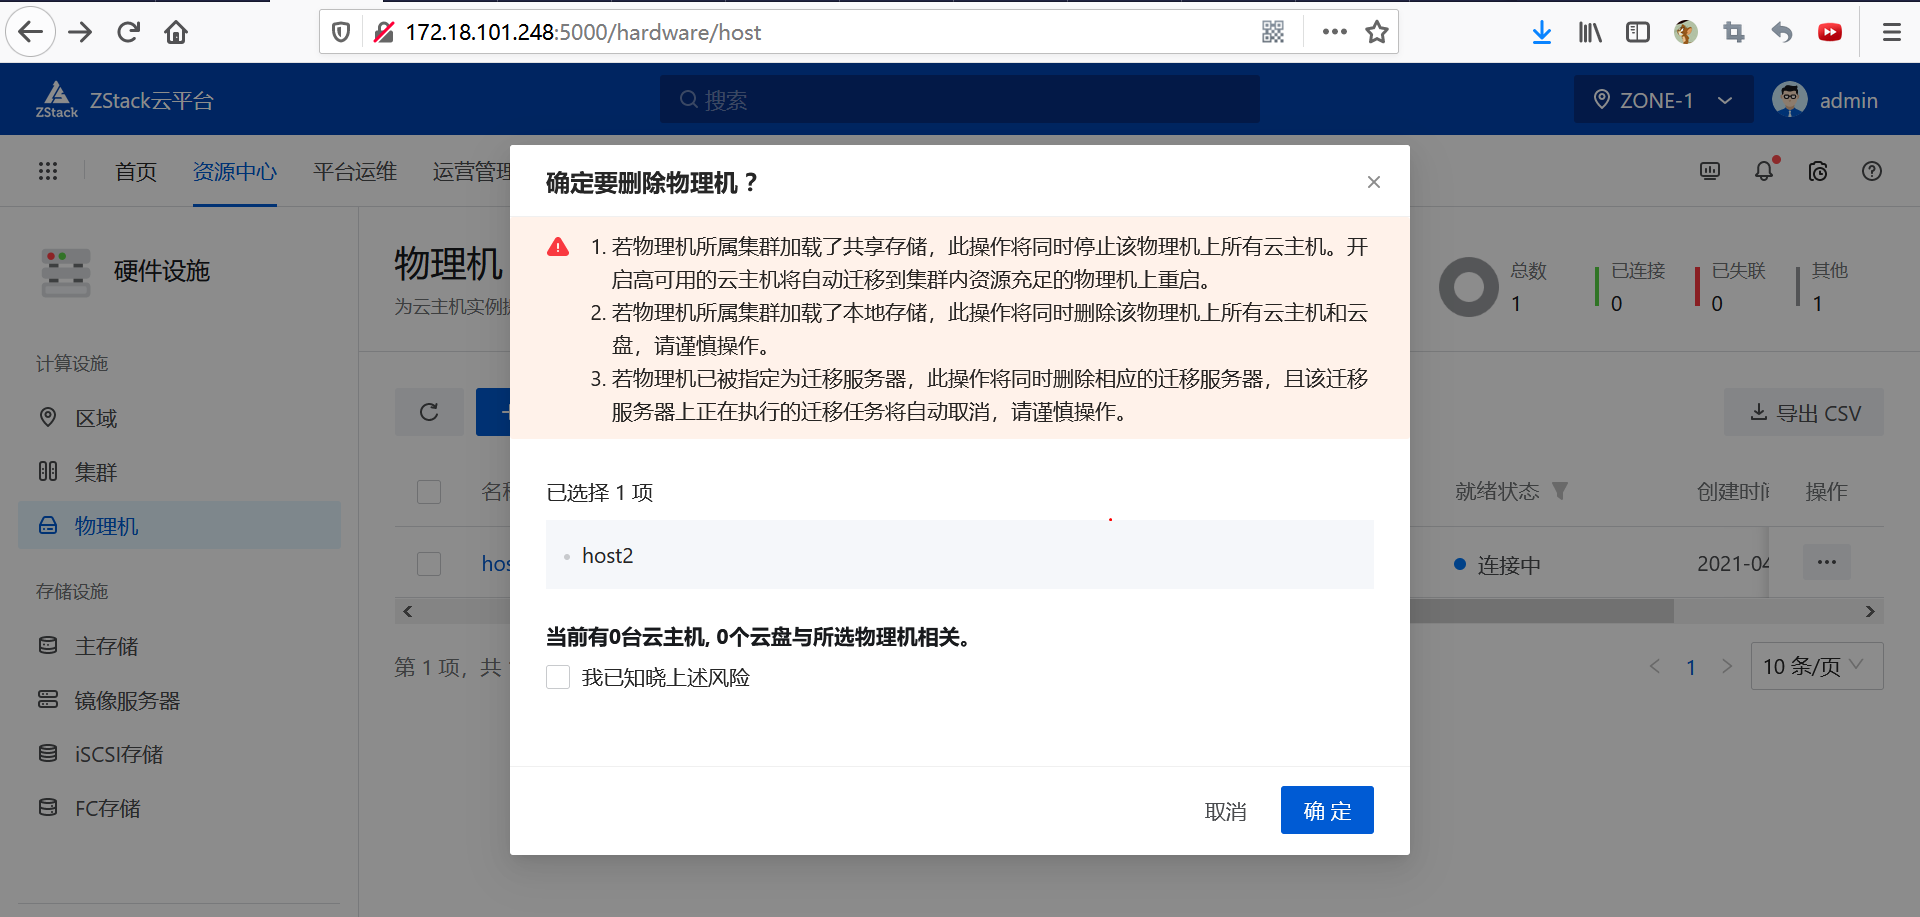This screenshot has width=1920, height=917.
Task: Go to browser home icon
Action: (x=176, y=32)
